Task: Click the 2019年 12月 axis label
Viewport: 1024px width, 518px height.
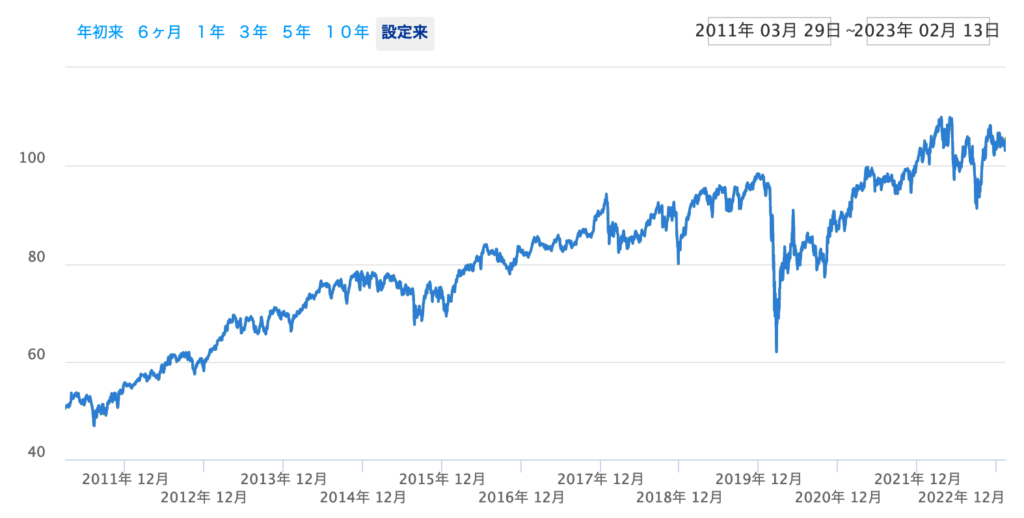Action: [758, 479]
